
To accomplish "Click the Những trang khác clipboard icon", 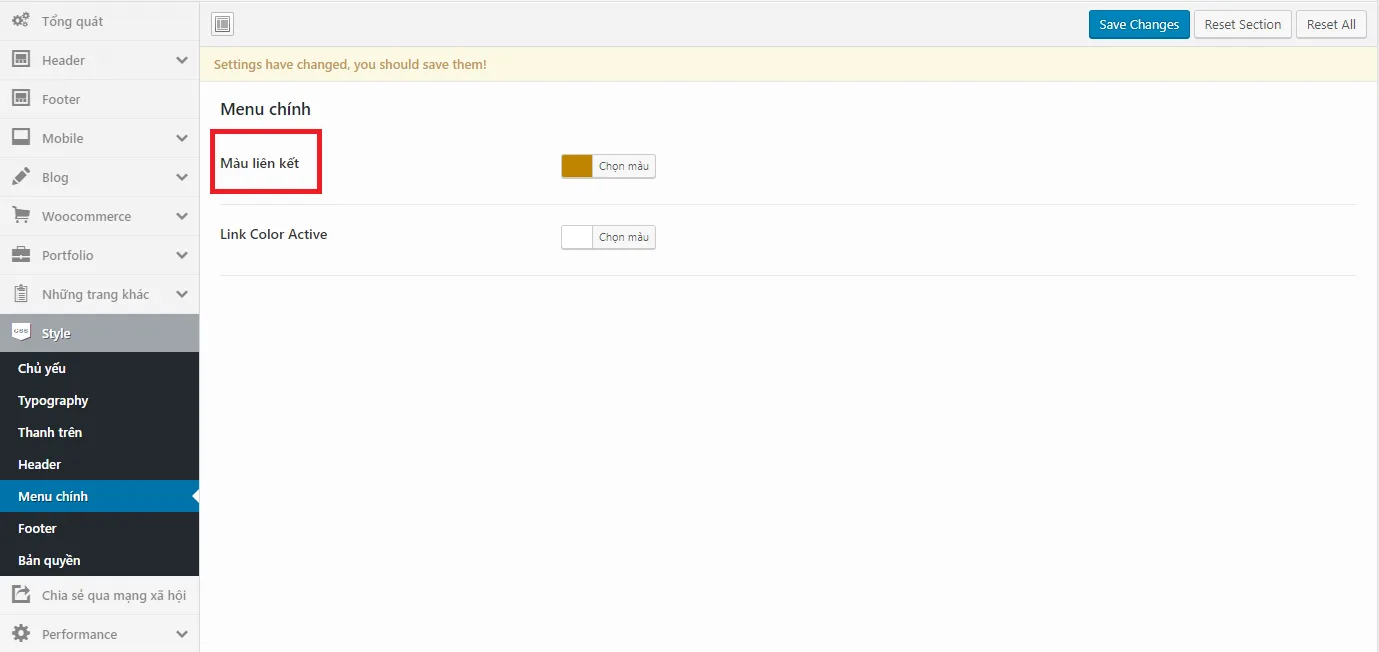I will (x=20, y=294).
